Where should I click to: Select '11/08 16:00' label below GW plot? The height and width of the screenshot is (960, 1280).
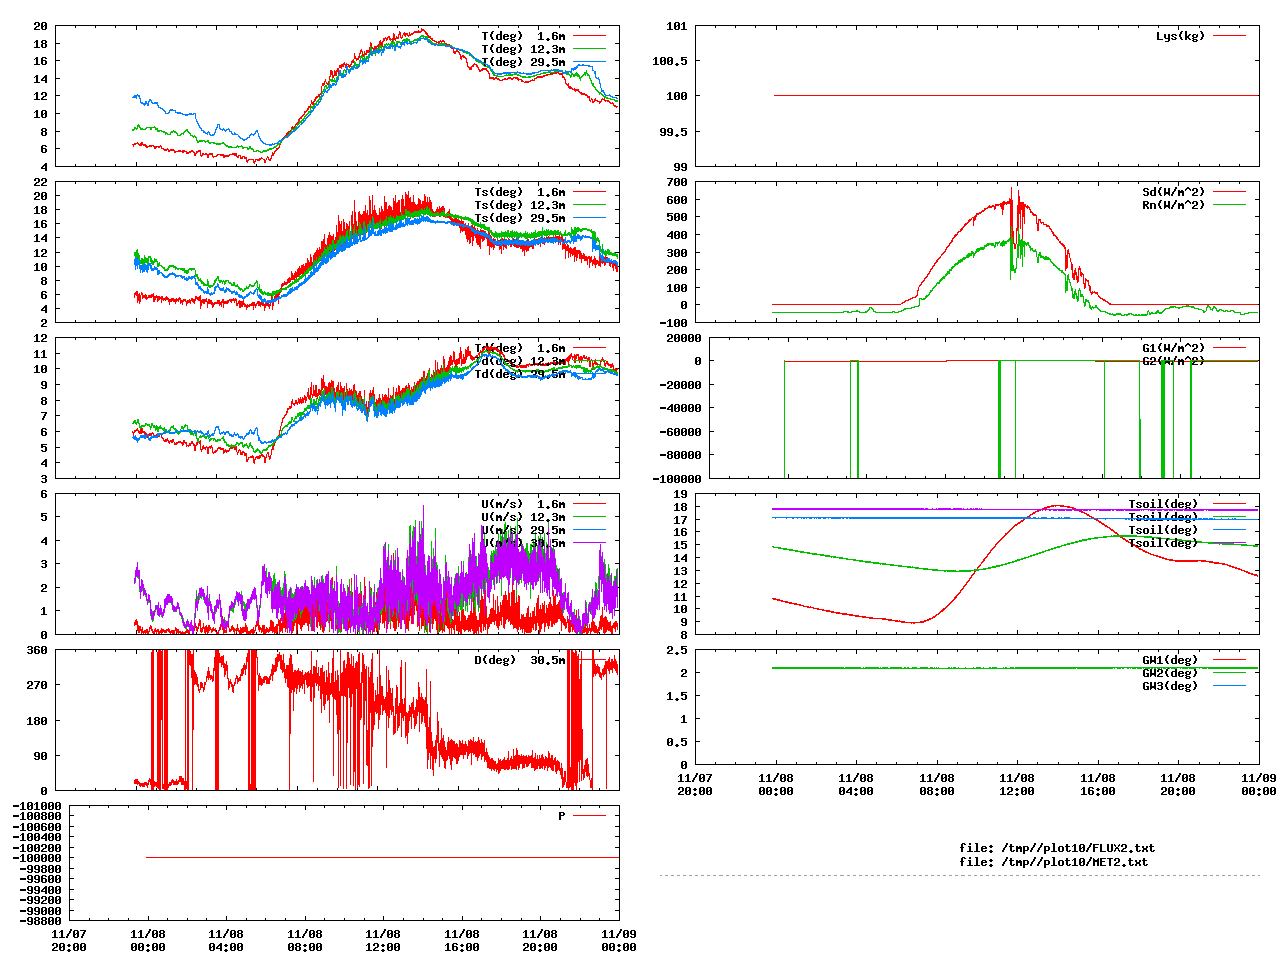pos(1098,784)
